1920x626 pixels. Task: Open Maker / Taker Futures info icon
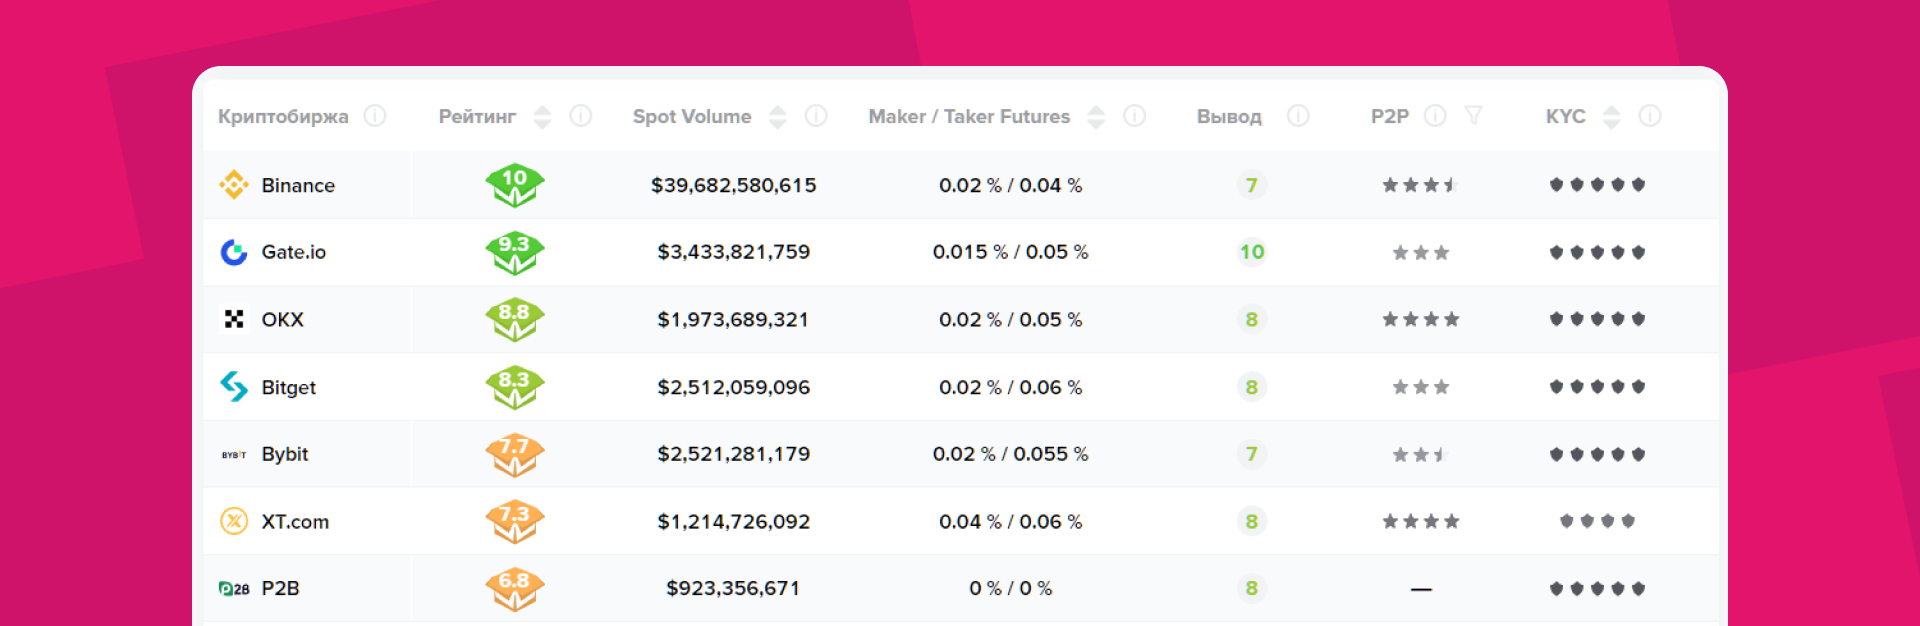1134,116
